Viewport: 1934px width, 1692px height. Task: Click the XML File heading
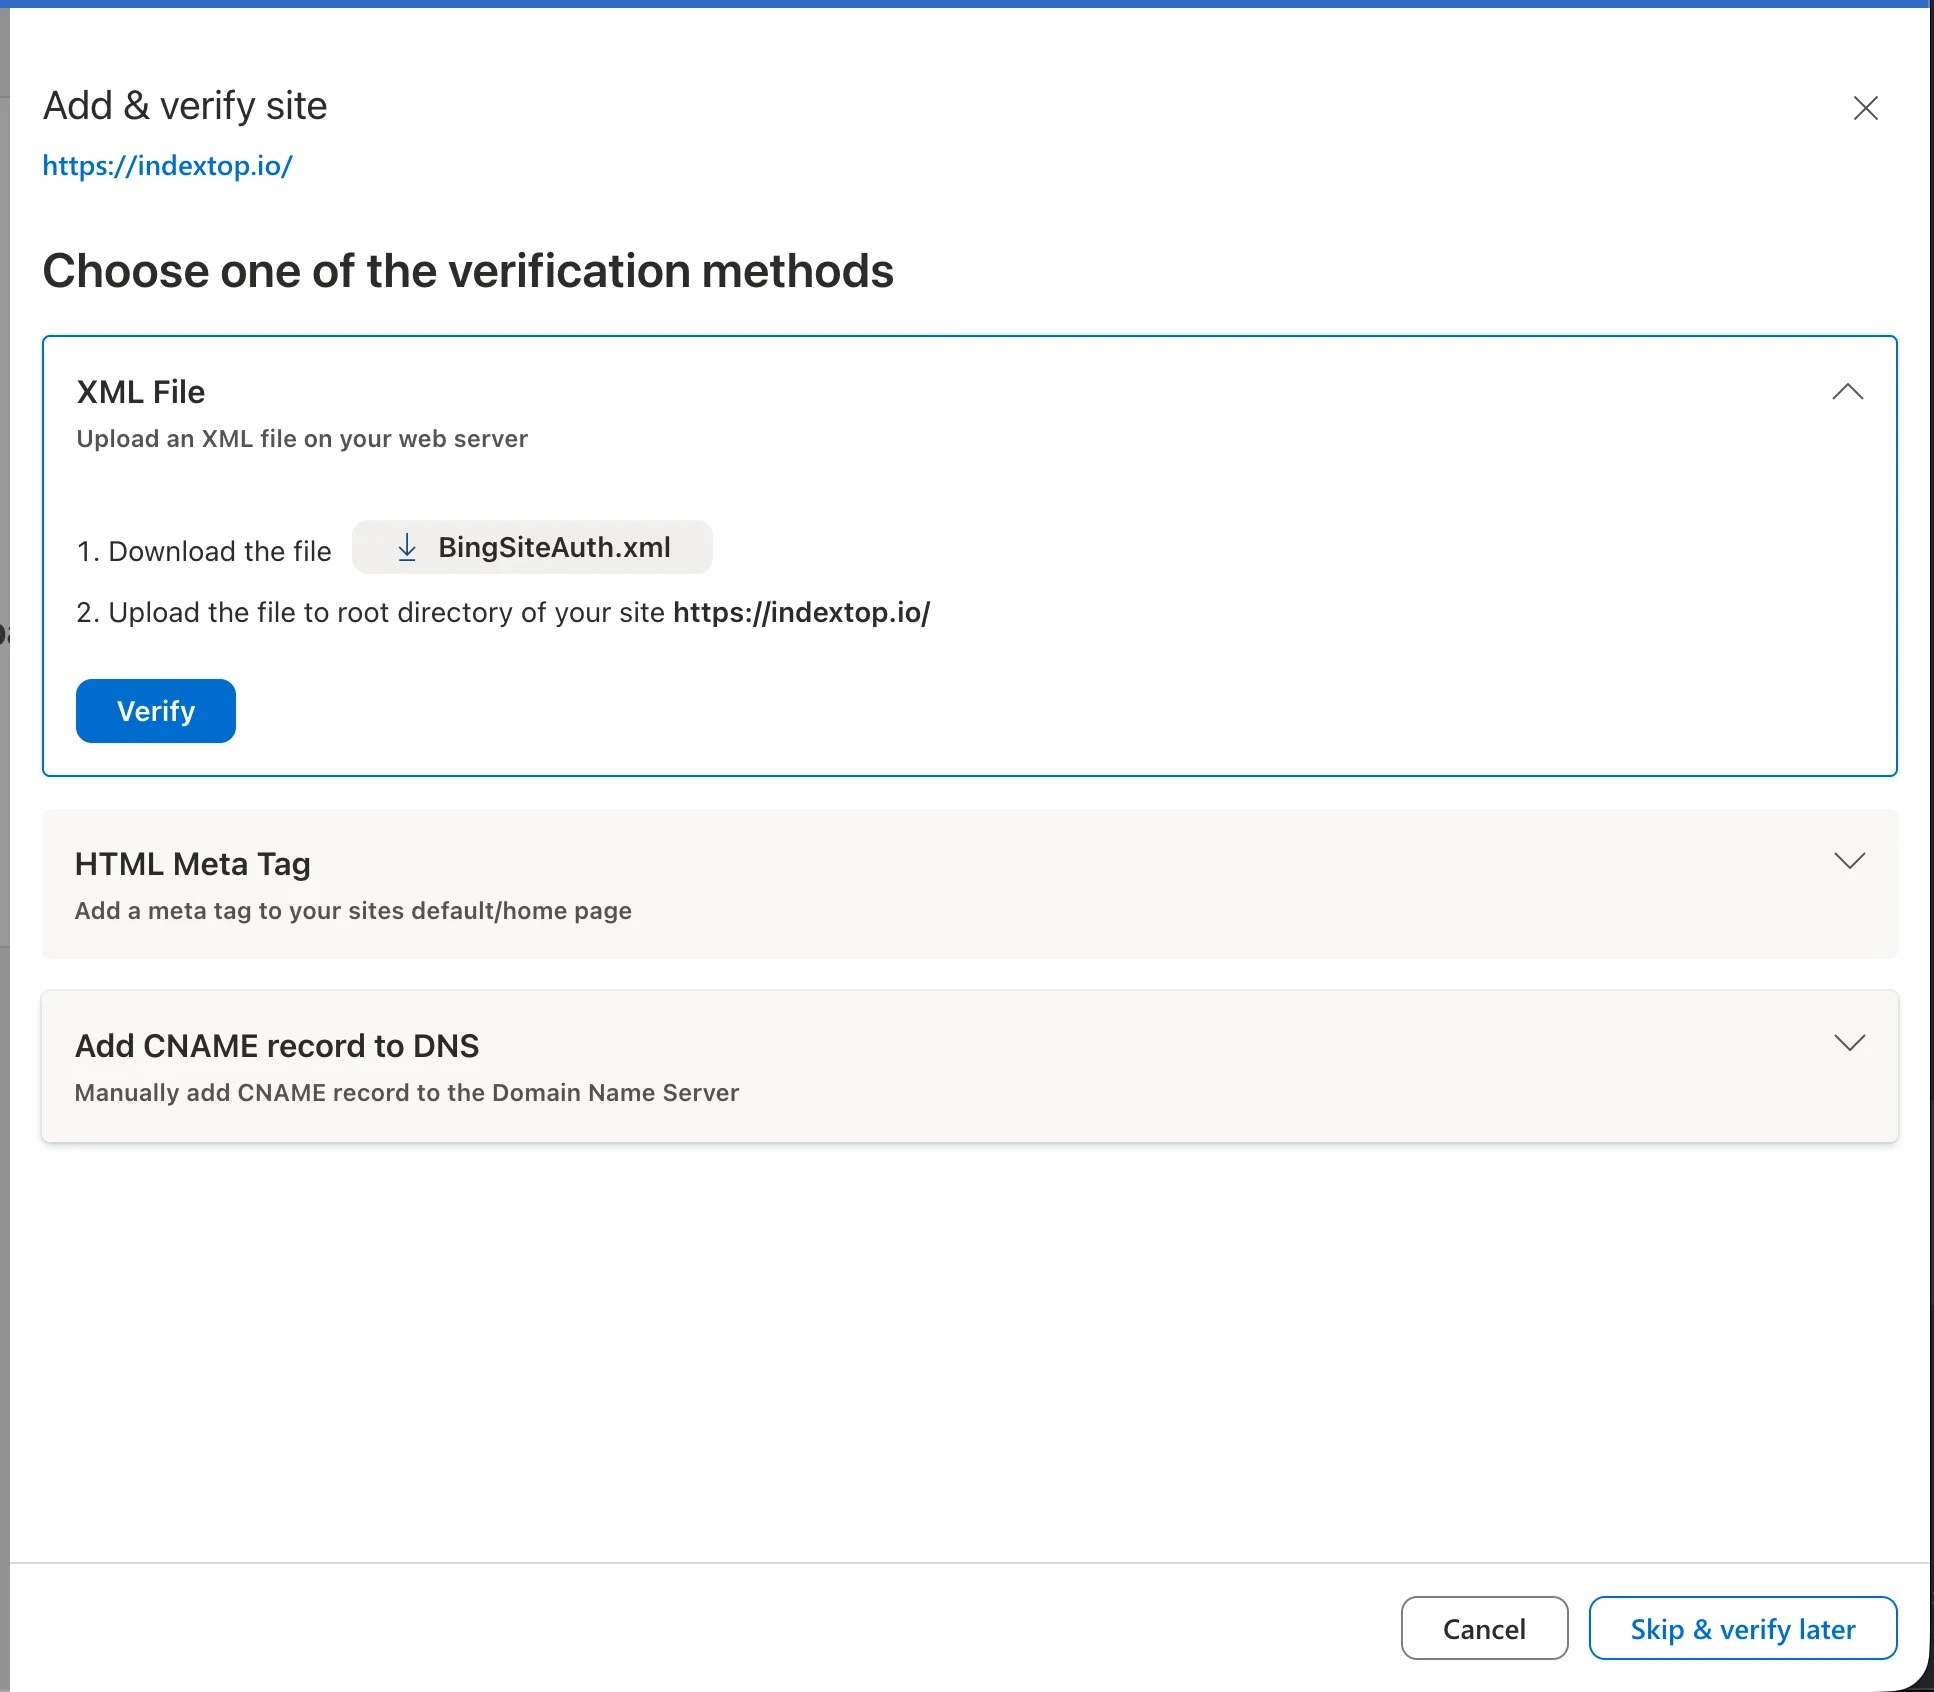141,392
